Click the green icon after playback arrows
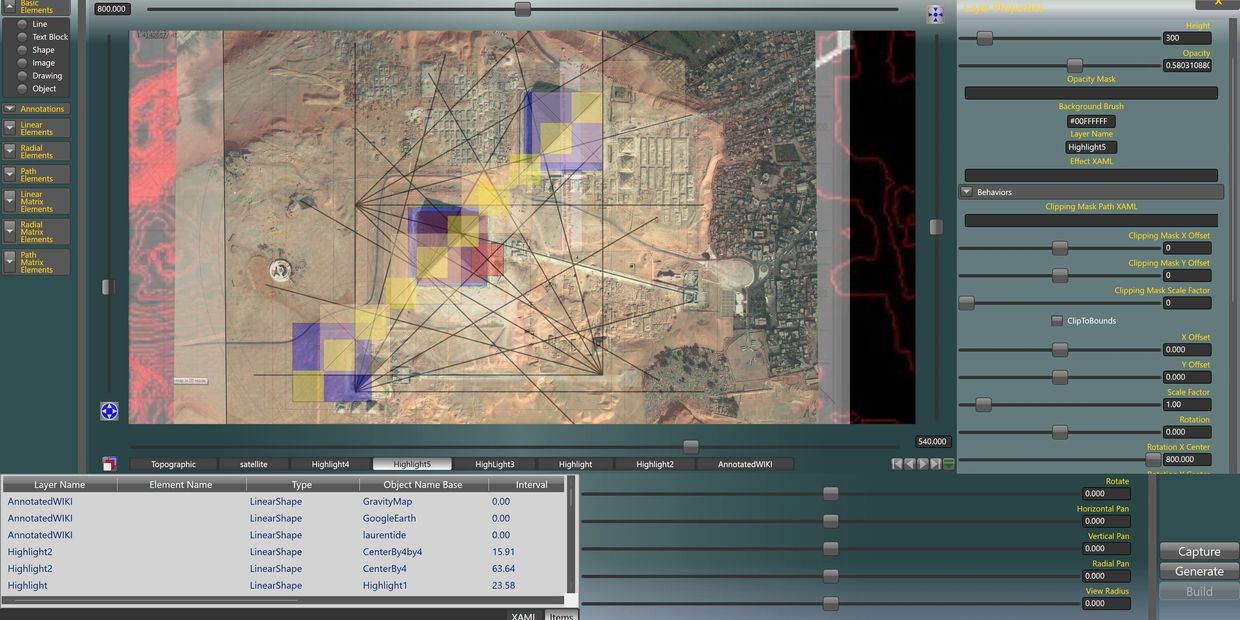This screenshot has height=620, width=1240. pyautogui.click(x=949, y=464)
